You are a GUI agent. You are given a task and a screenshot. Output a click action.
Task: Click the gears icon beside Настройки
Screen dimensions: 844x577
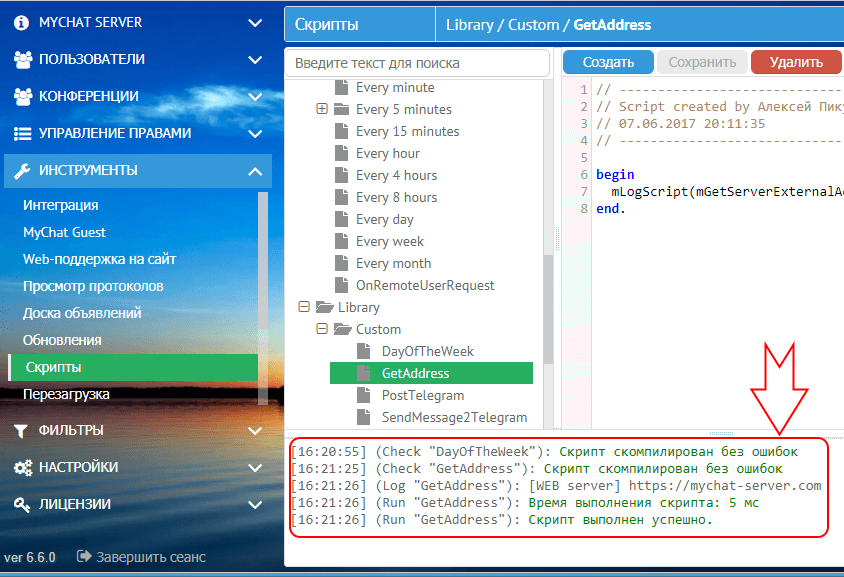pyautogui.click(x=23, y=467)
